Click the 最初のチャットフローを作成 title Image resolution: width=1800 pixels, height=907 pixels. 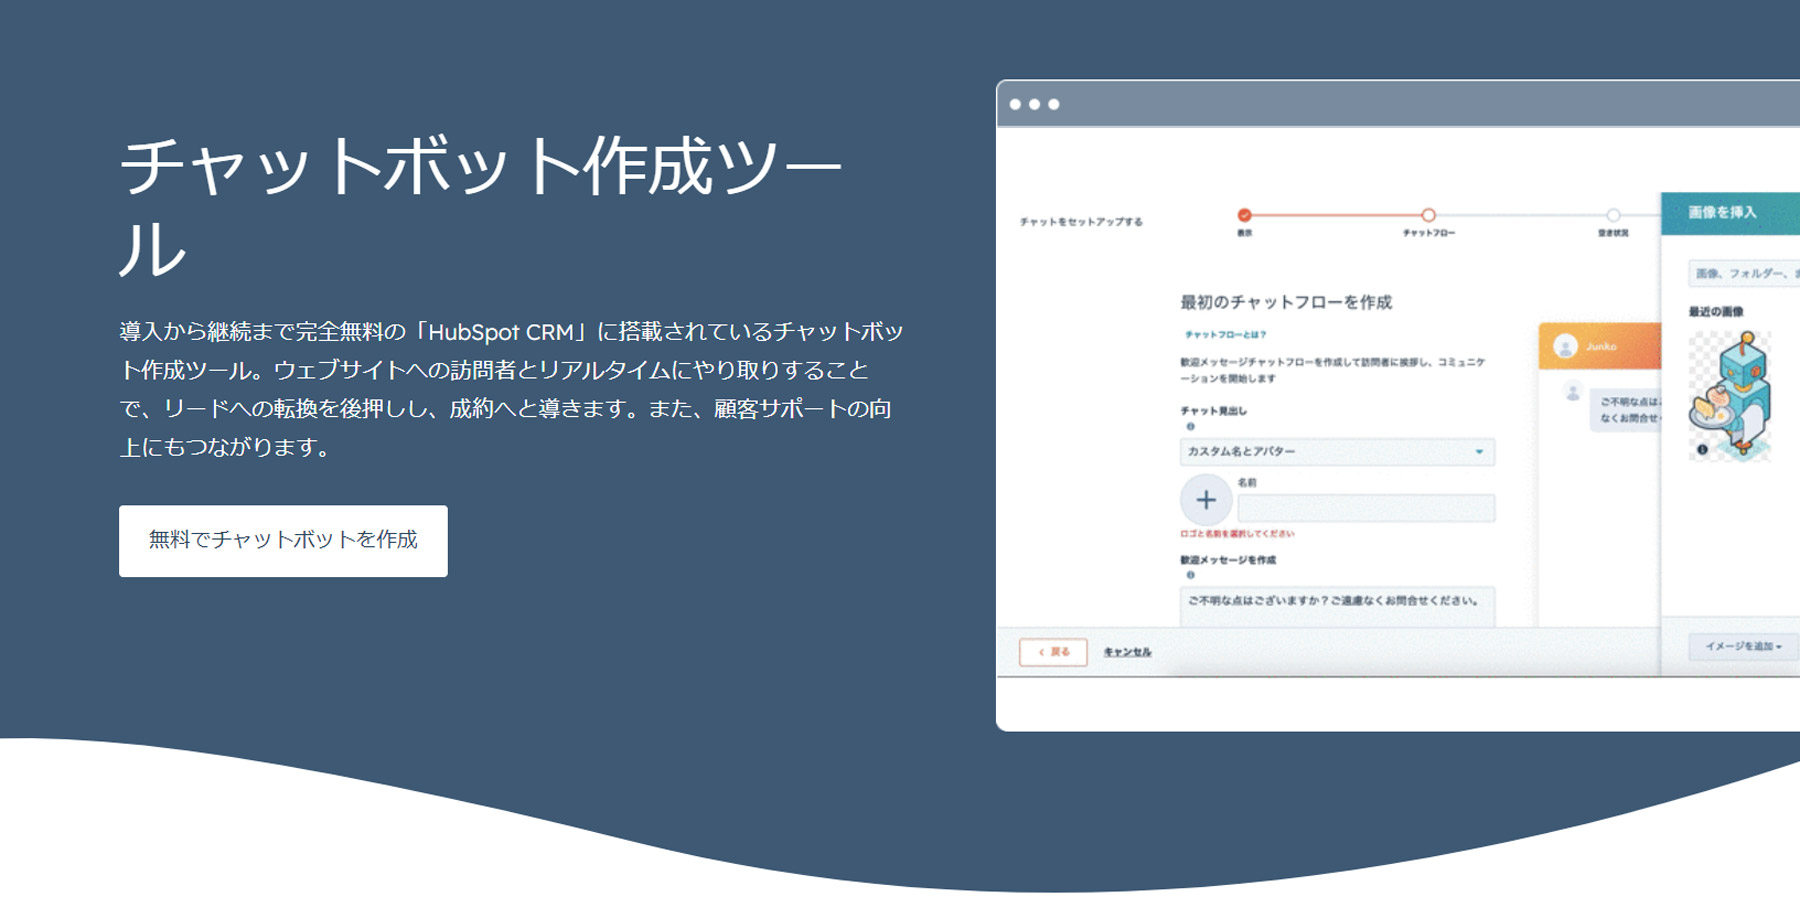point(1286,302)
